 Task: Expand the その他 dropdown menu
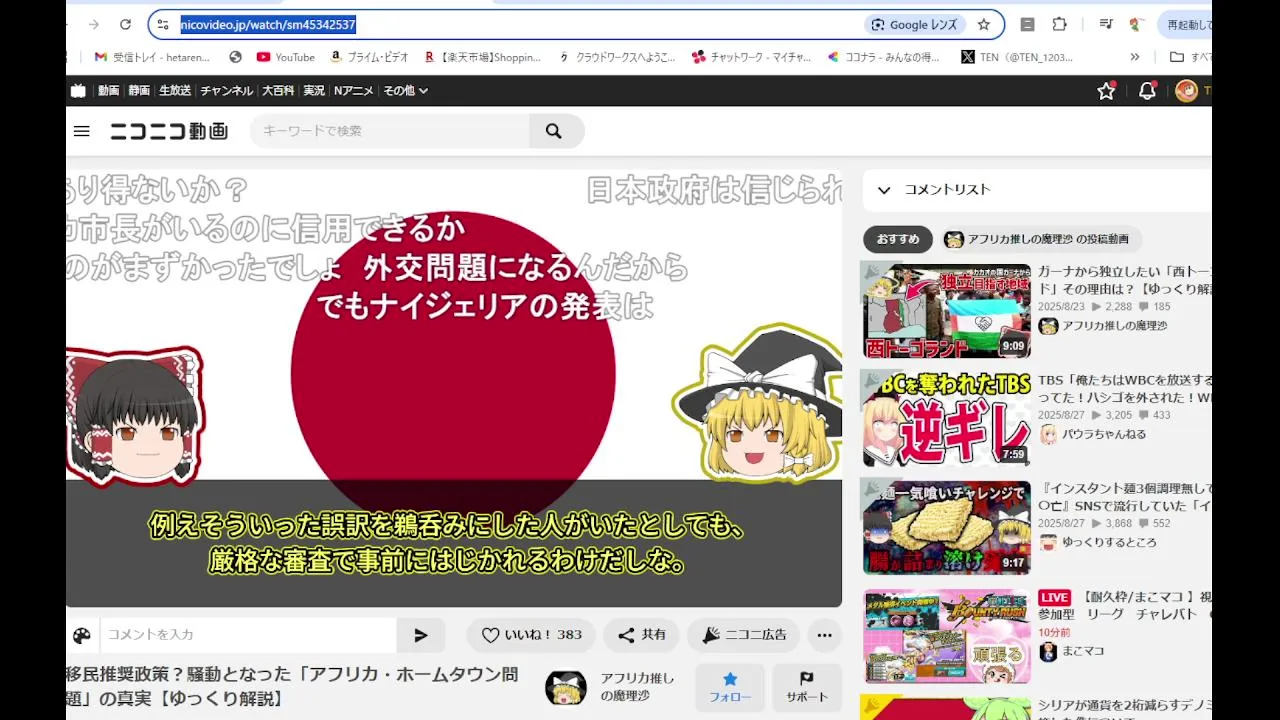pos(405,90)
